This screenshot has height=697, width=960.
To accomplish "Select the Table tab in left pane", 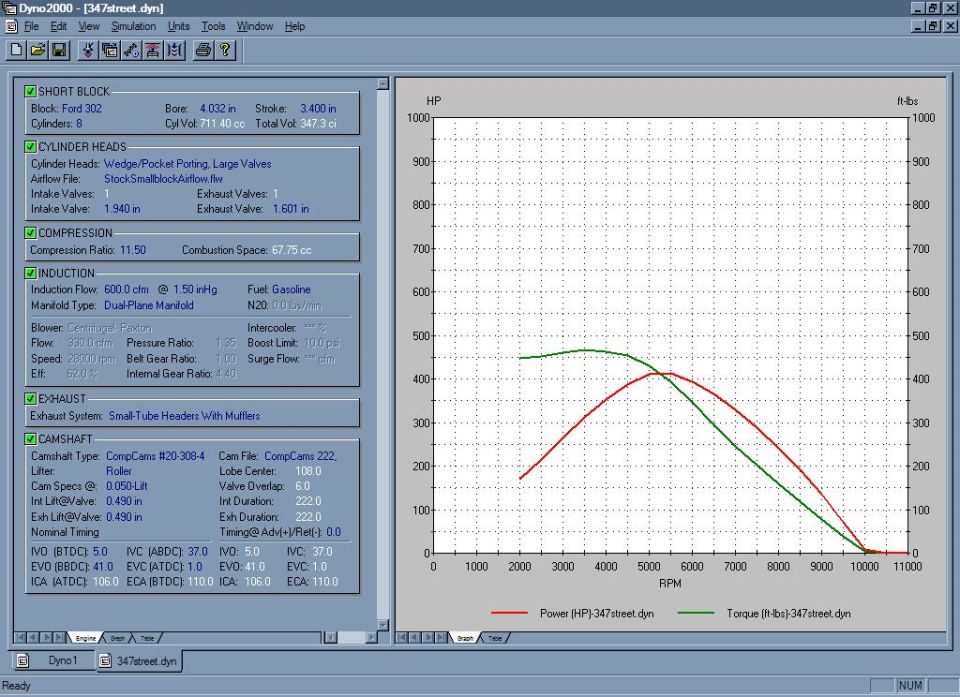I will (147, 638).
